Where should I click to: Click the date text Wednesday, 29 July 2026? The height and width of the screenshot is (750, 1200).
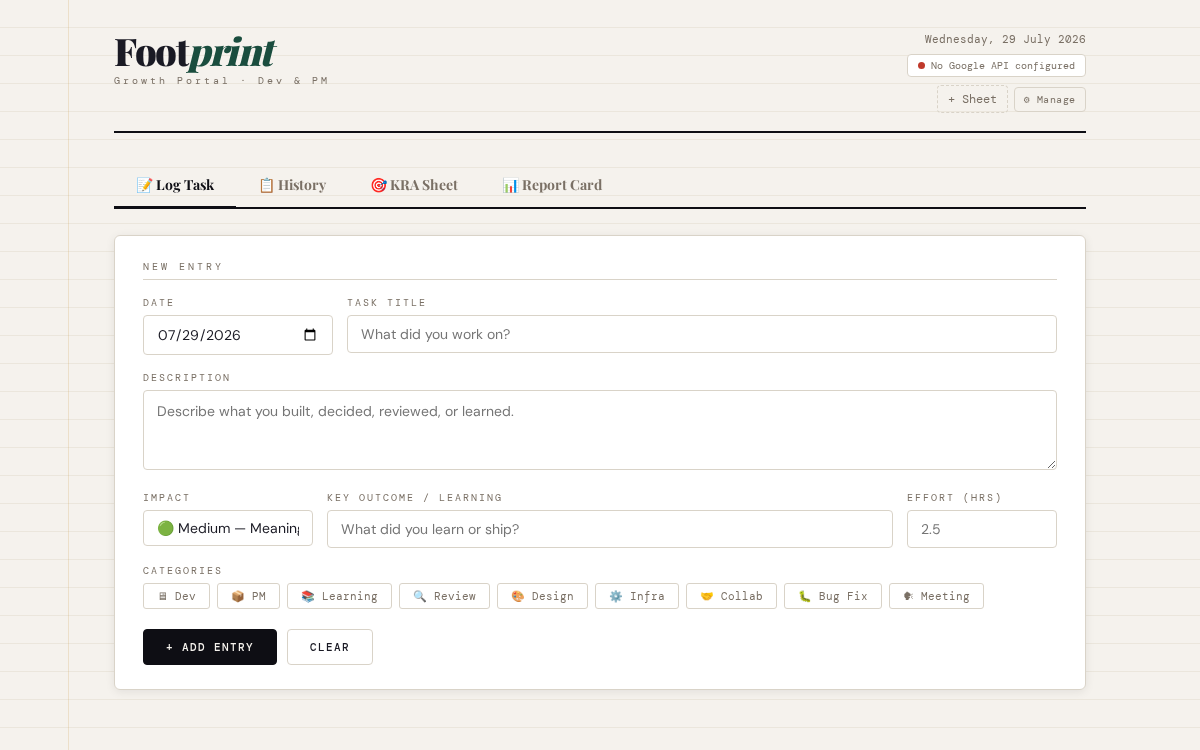coord(1005,39)
